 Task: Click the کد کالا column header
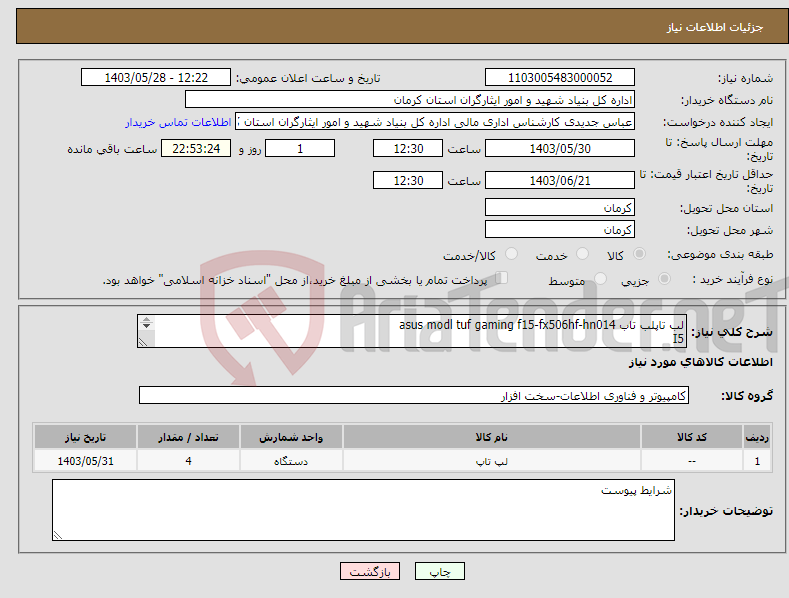(692, 437)
